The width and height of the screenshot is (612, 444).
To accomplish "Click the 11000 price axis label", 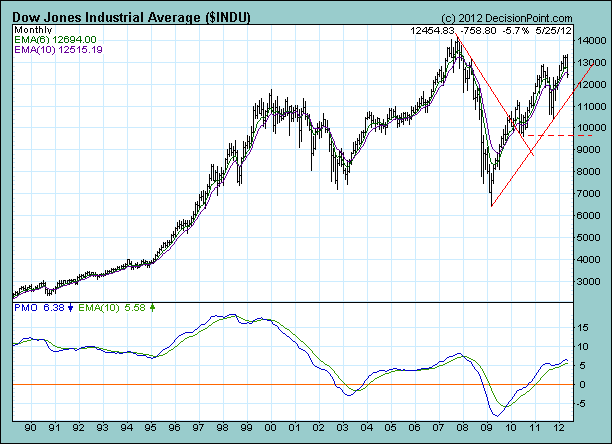I will pyautogui.click(x=590, y=106).
